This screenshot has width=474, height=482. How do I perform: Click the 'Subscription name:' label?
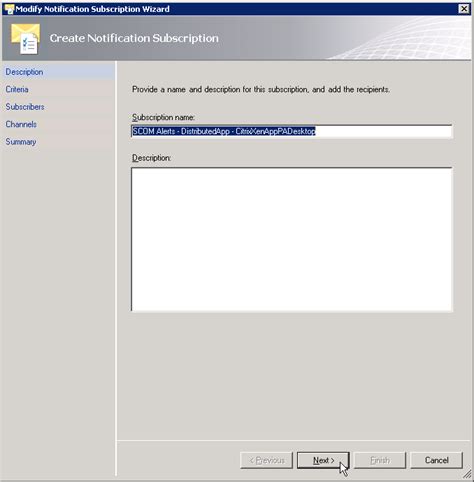pos(163,117)
